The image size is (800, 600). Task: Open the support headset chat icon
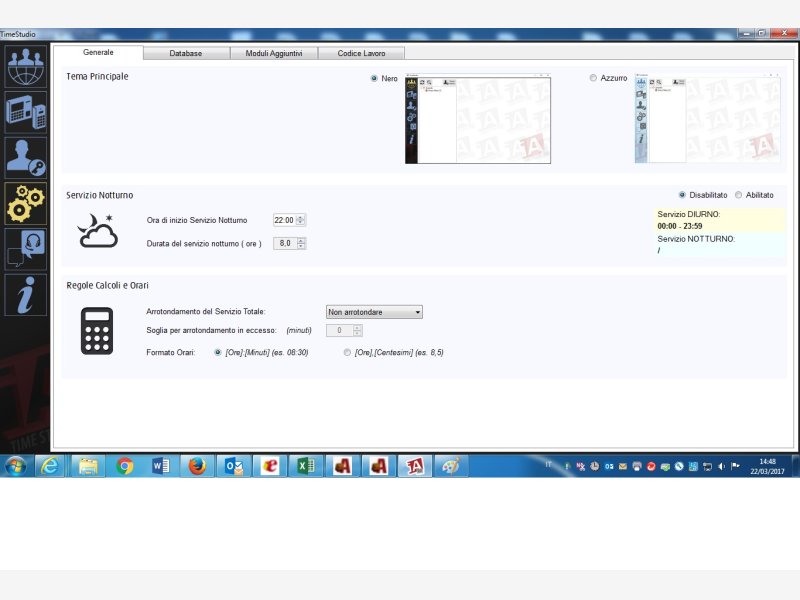click(x=25, y=249)
